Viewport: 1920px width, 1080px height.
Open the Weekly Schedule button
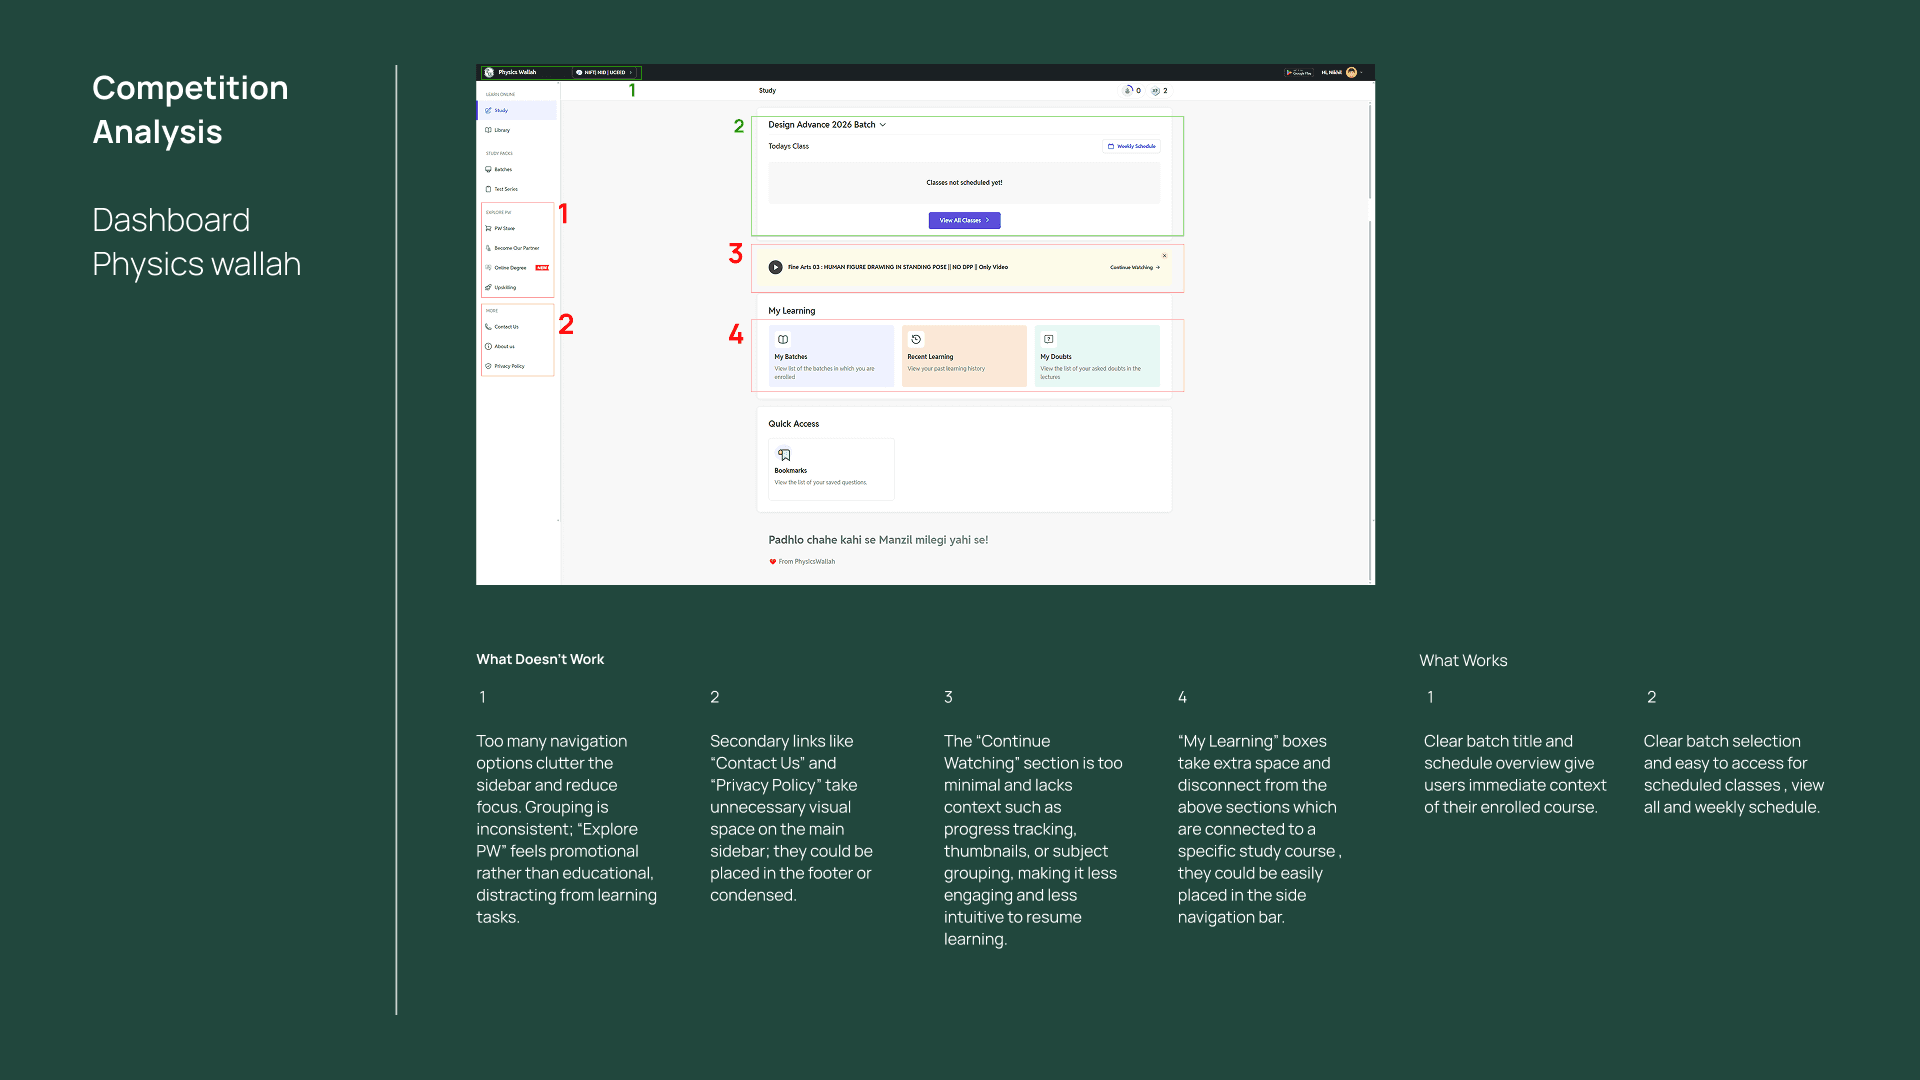point(1132,146)
